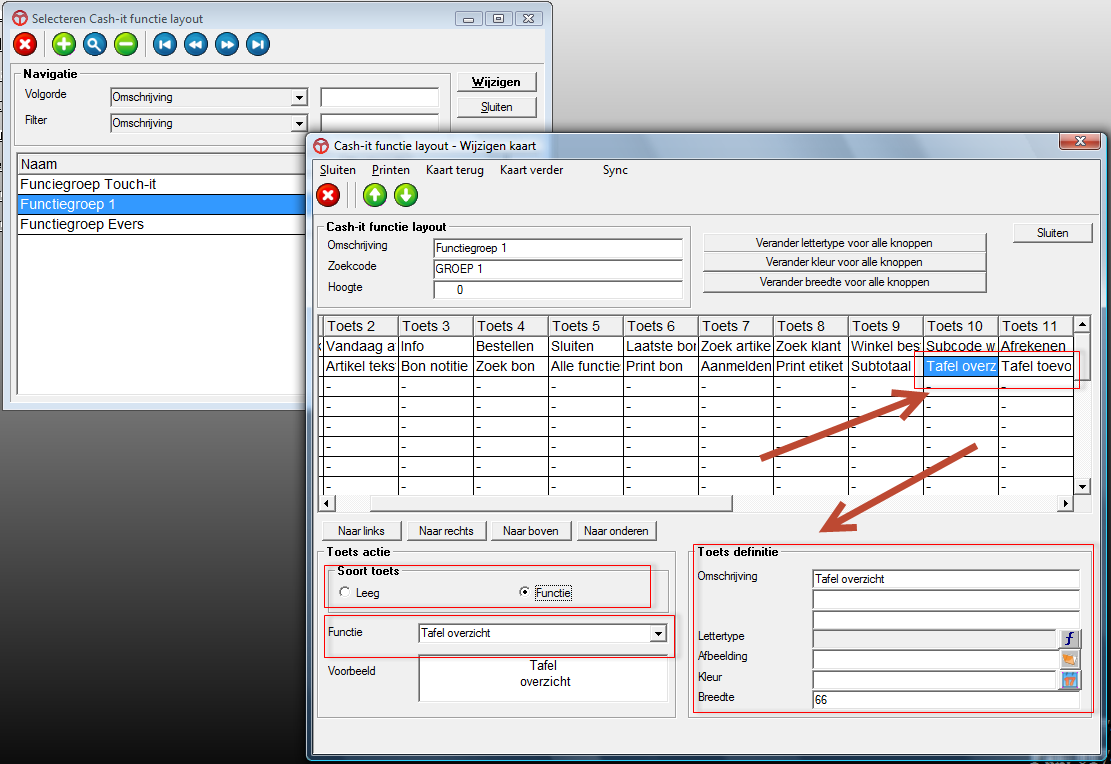
Task: Click green minus remove icon in Selecteren window
Action: (125, 45)
